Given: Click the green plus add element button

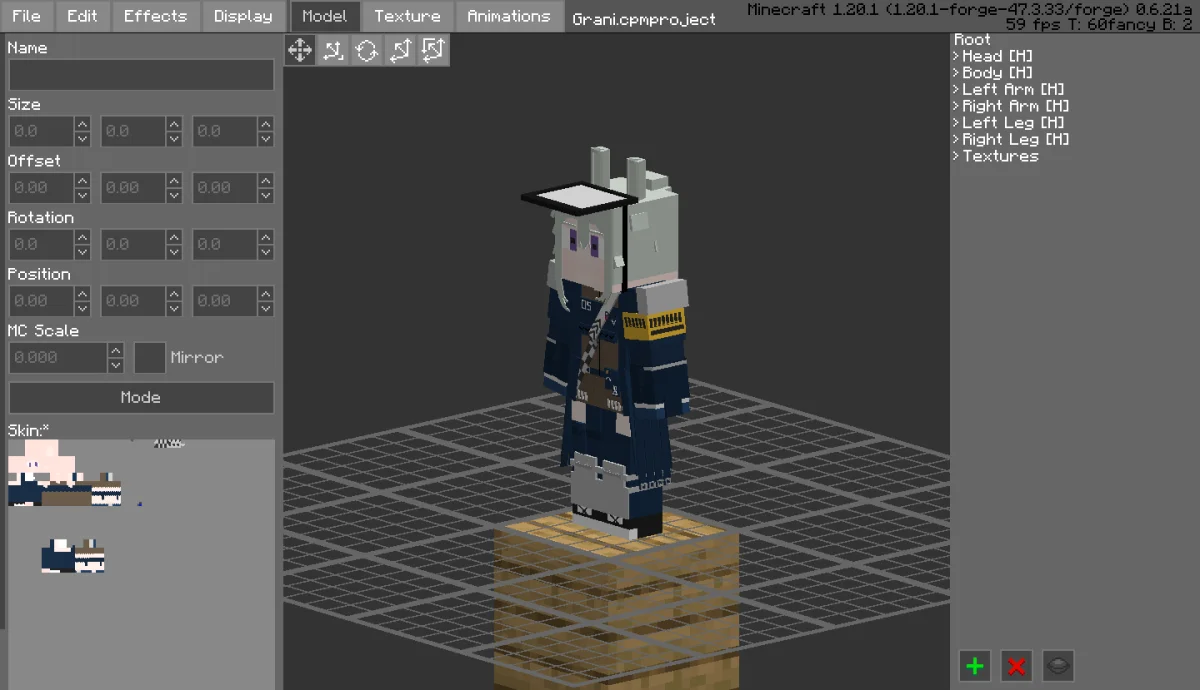Looking at the screenshot, I should pos(975,665).
